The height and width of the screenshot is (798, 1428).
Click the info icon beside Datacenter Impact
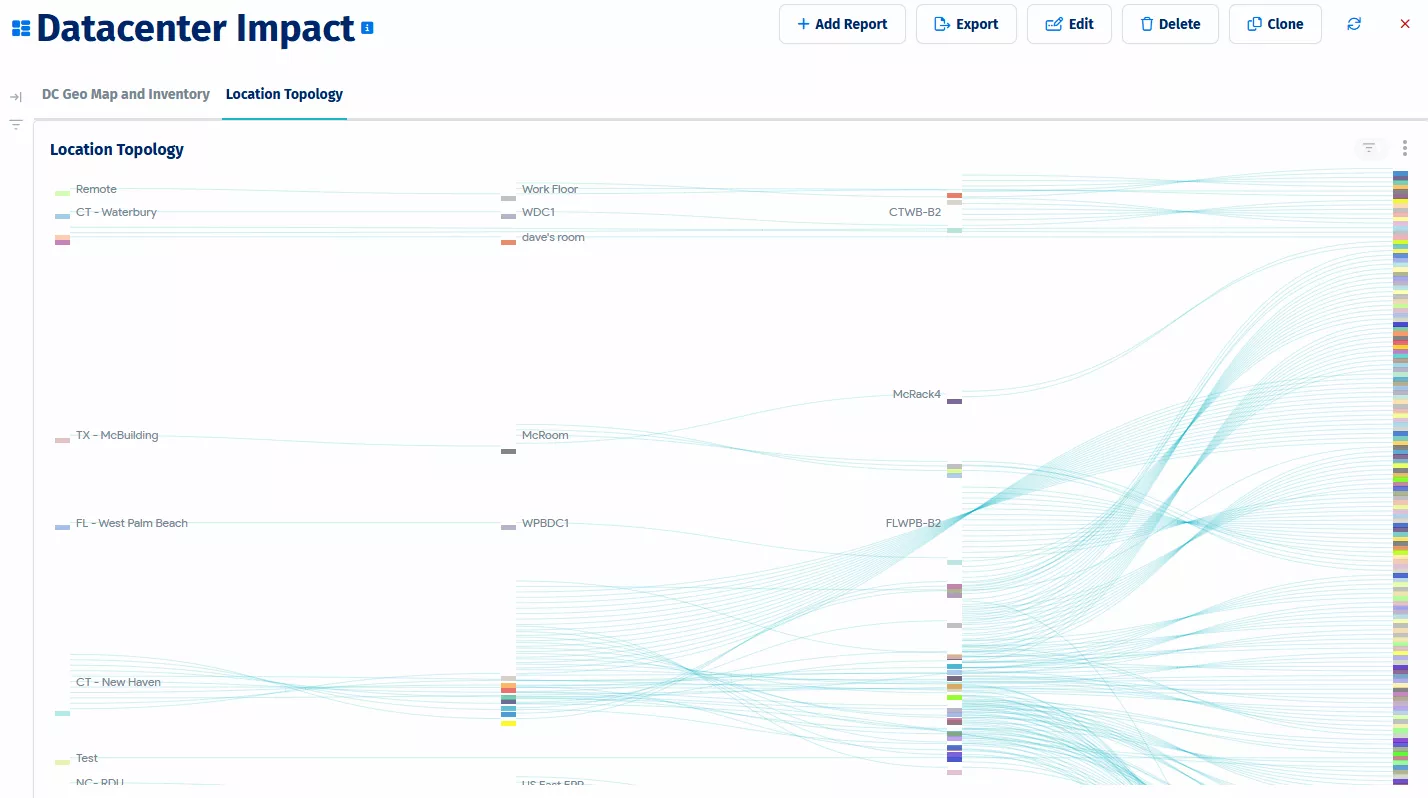368,28
